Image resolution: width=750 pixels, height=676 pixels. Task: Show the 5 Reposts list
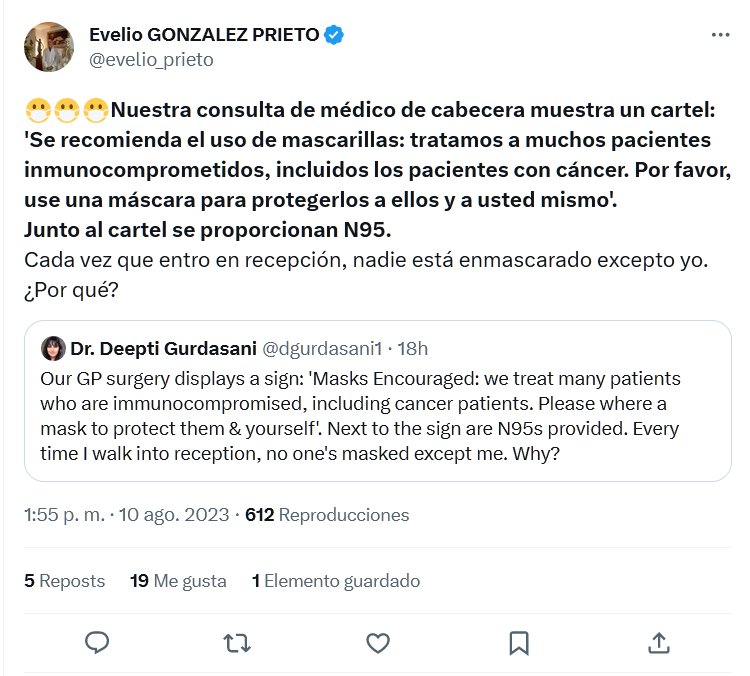click(x=64, y=581)
